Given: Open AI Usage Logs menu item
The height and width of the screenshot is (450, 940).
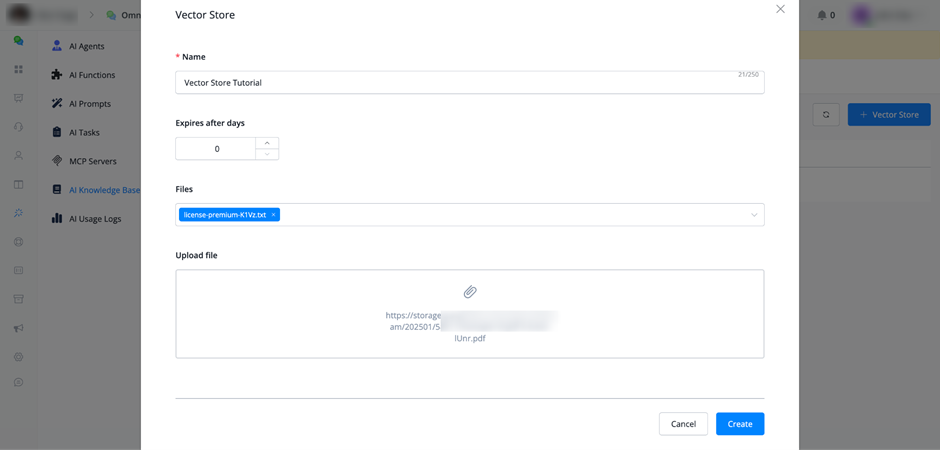Looking at the screenshot, I should [x=95, y=218].
